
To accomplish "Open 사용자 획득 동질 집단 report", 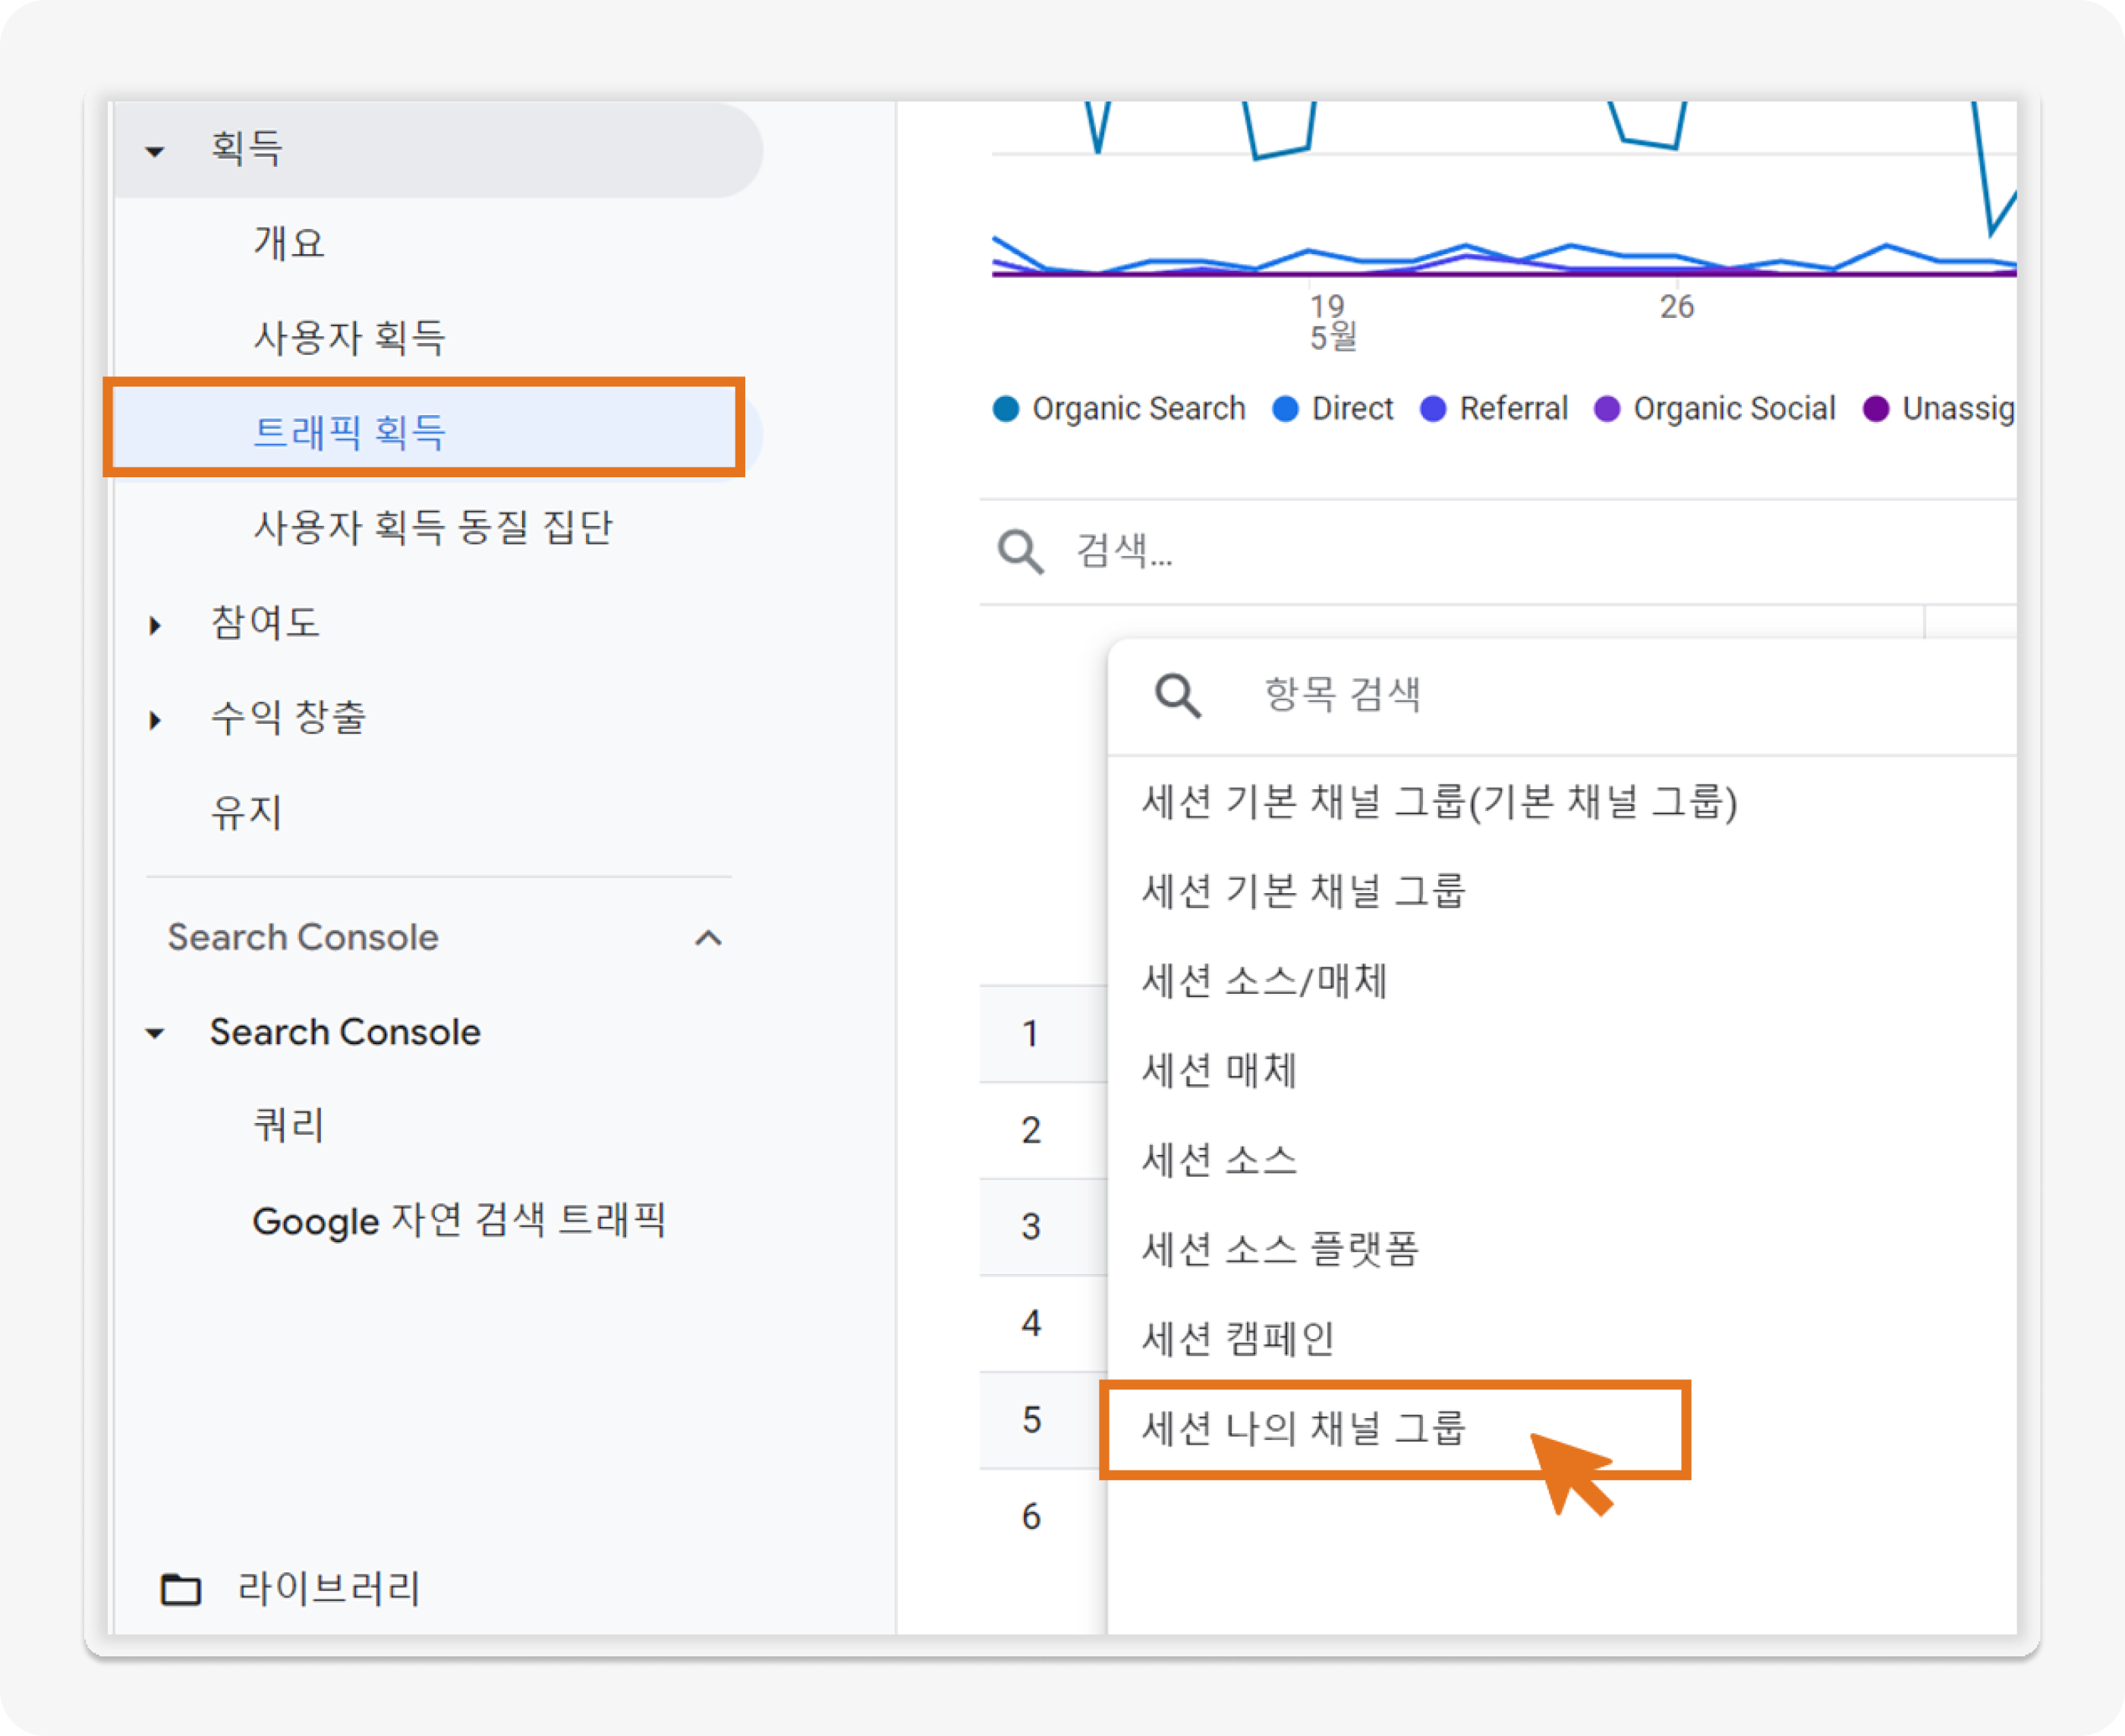I will click(432, 527).
